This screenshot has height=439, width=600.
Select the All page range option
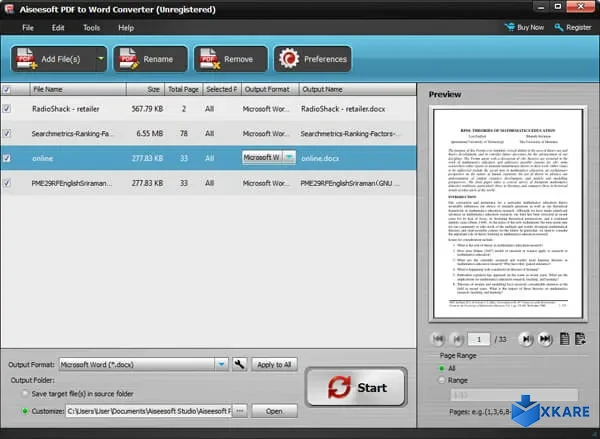coord(442,368)
